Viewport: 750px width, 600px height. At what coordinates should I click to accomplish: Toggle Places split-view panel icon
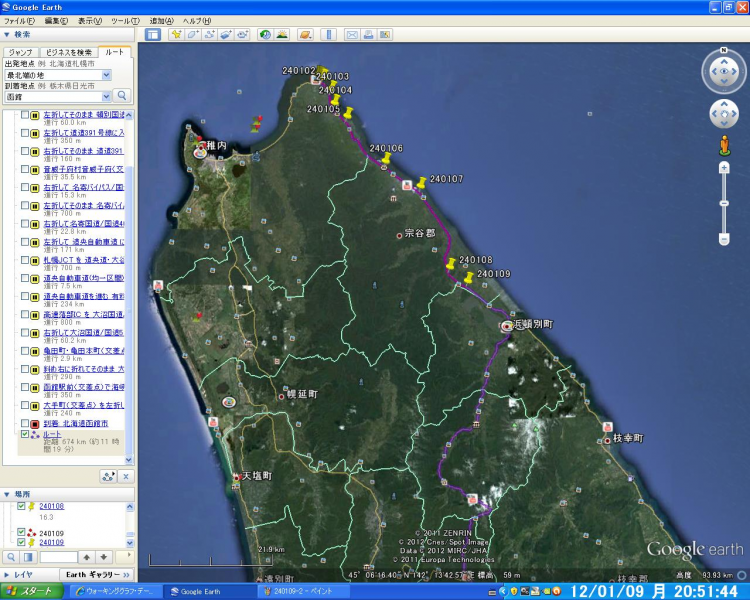tap(28, 557)
